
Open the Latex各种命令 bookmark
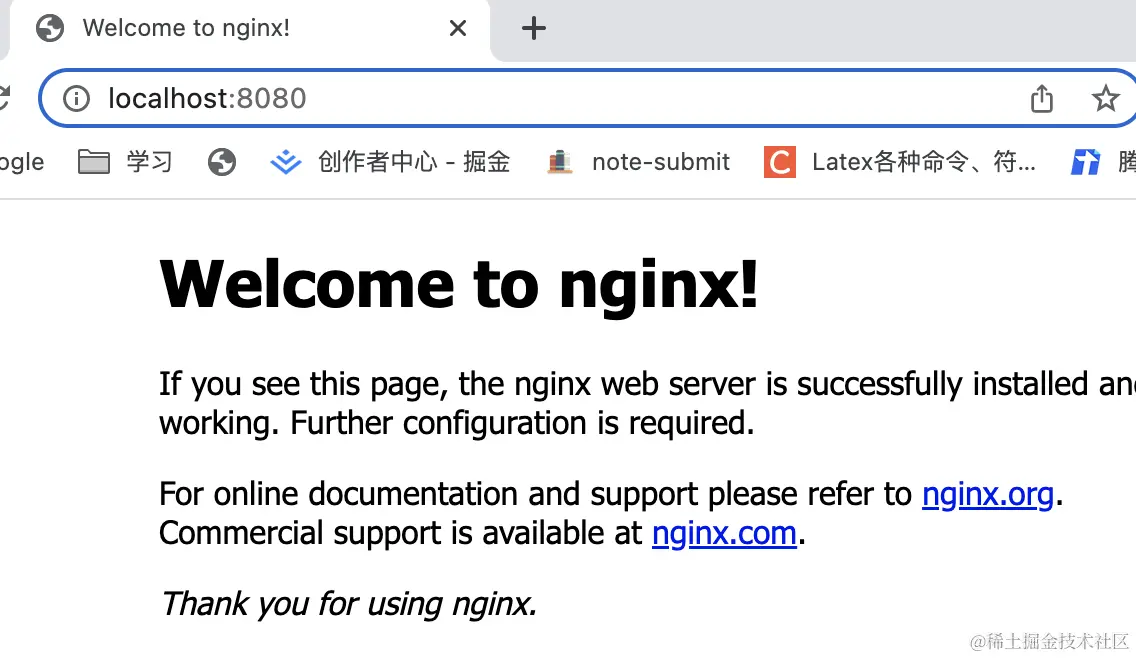click(x=900, y=162)
